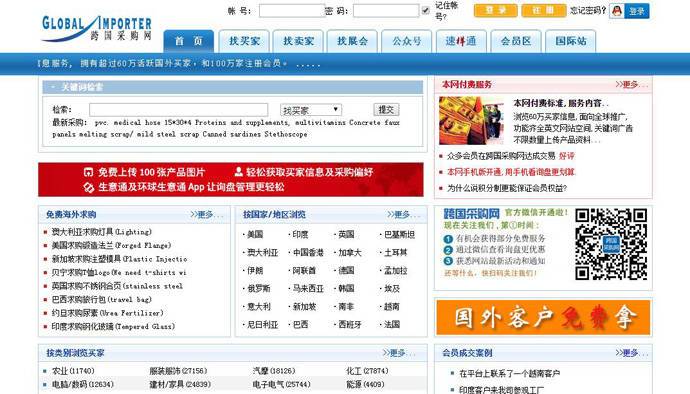Open the 化工 (27874) category

point(367,371)
